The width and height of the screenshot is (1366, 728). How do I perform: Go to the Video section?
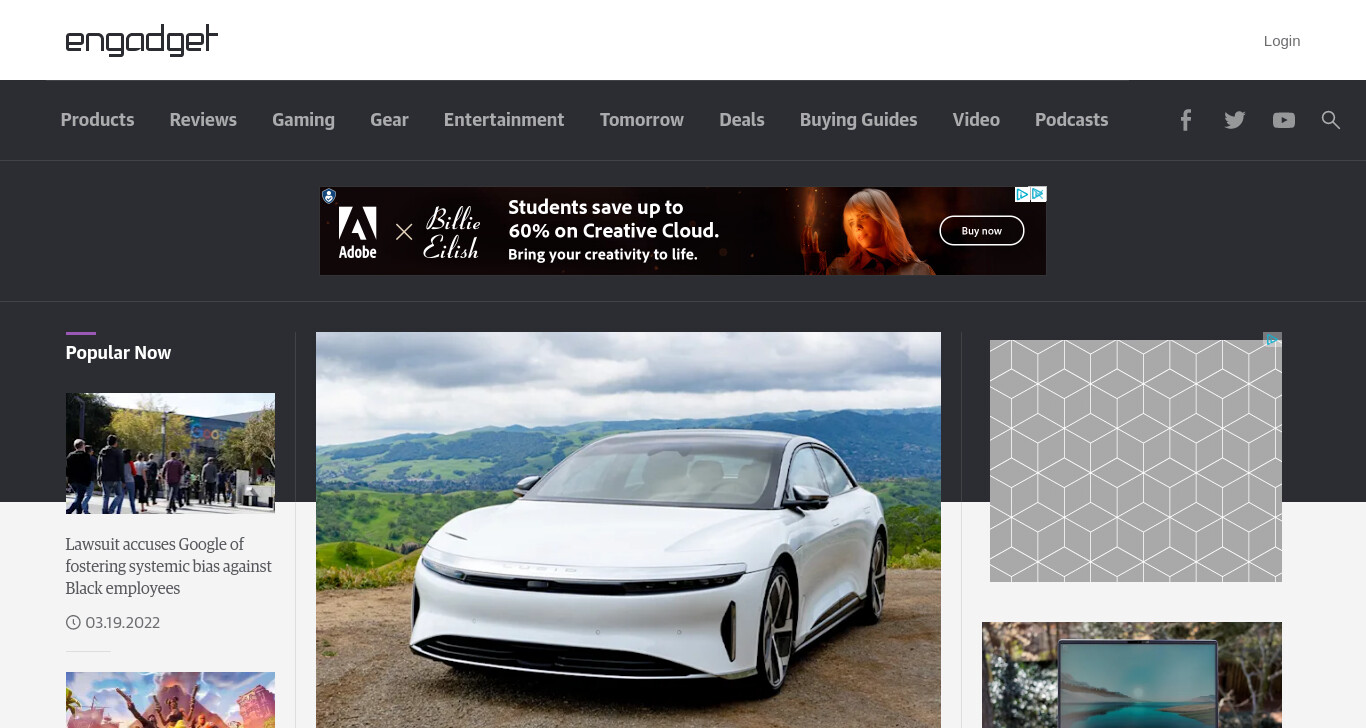click(976, 120)
